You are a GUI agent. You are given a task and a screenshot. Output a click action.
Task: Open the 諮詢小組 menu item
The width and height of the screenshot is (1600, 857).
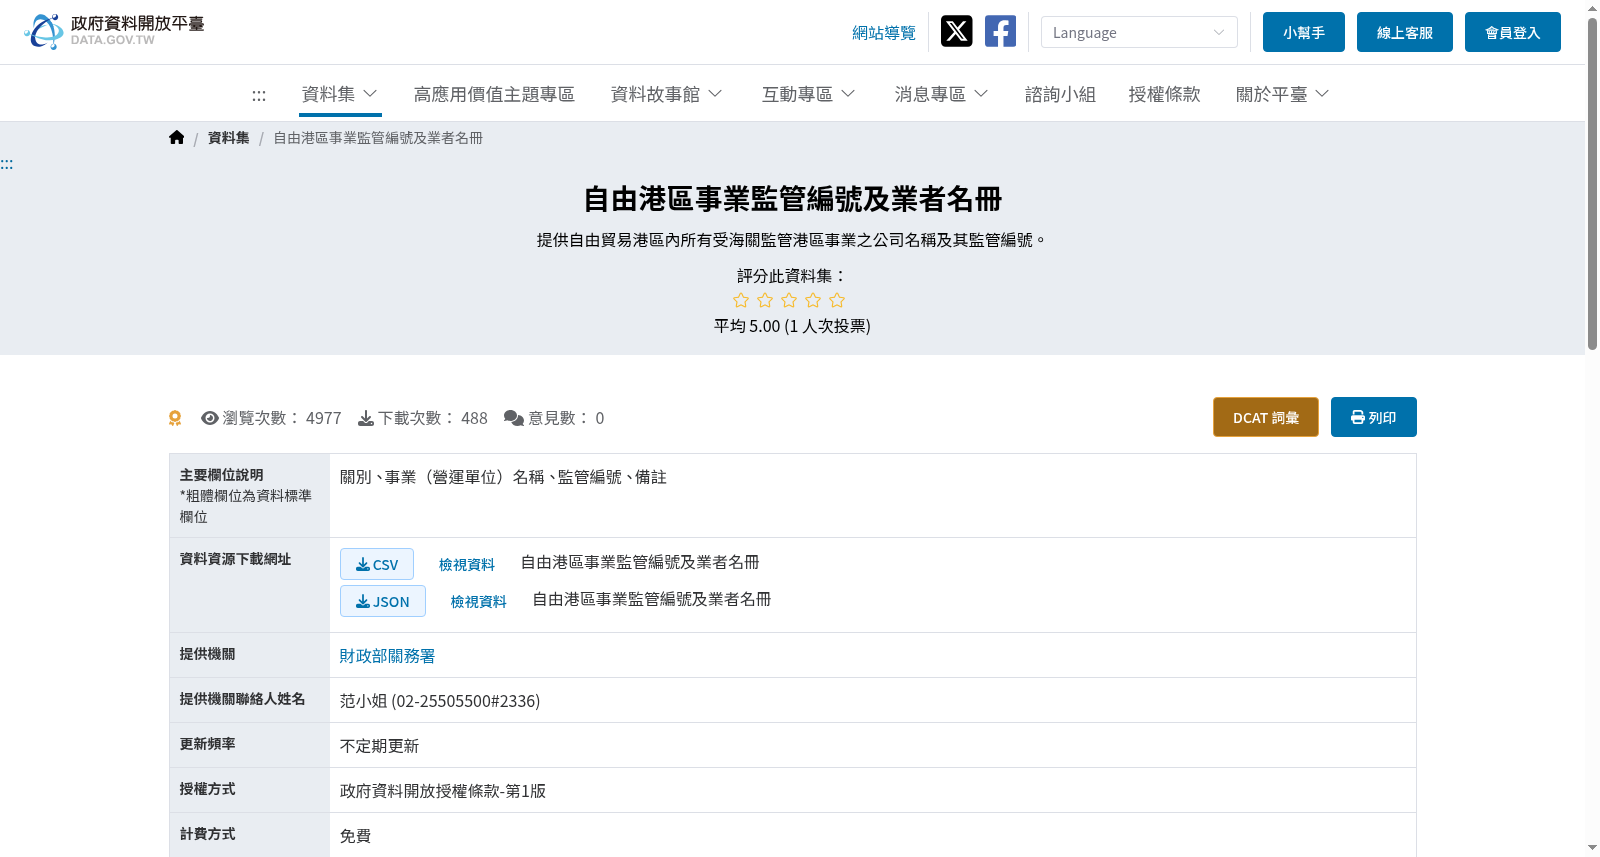(1060, 94)
